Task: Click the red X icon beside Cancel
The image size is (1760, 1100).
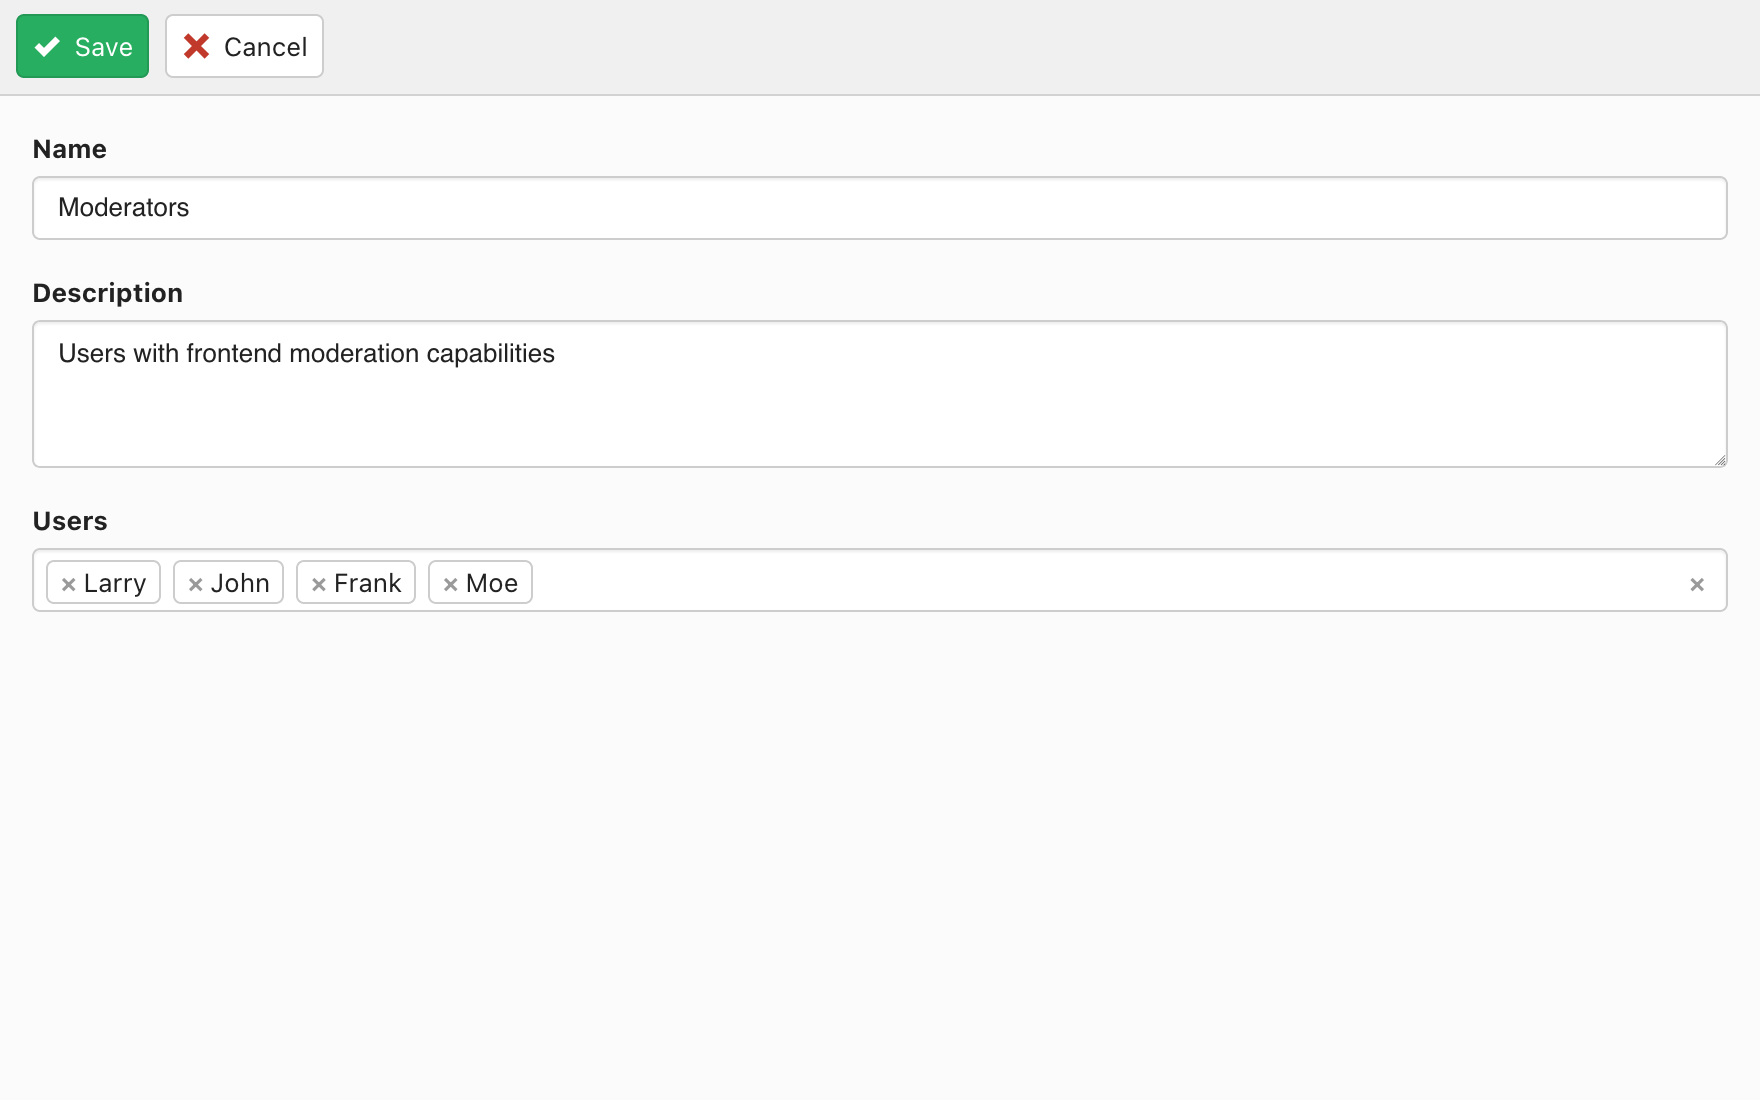Action: pos(197,46)
